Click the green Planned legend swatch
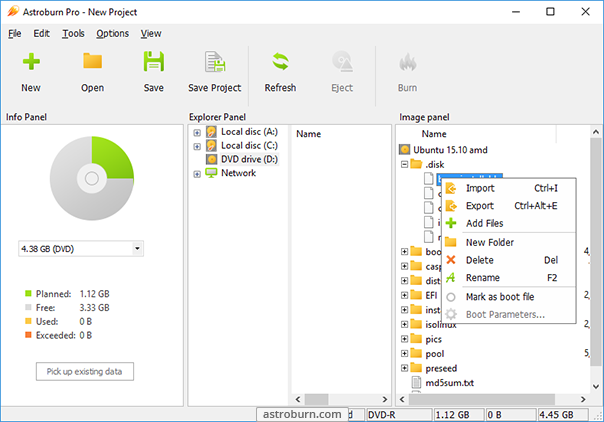604x422 pixels. (x=28, y=293)
